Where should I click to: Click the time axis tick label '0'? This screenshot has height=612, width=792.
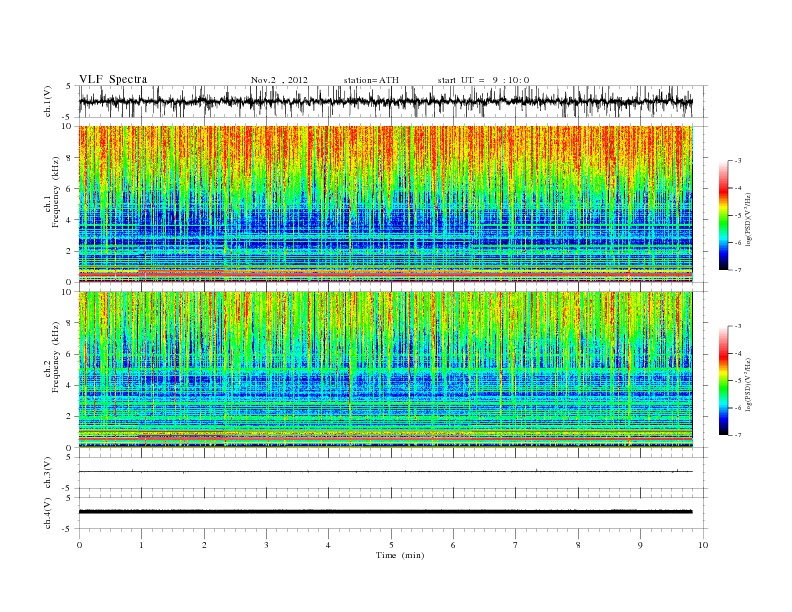point(79,545)
